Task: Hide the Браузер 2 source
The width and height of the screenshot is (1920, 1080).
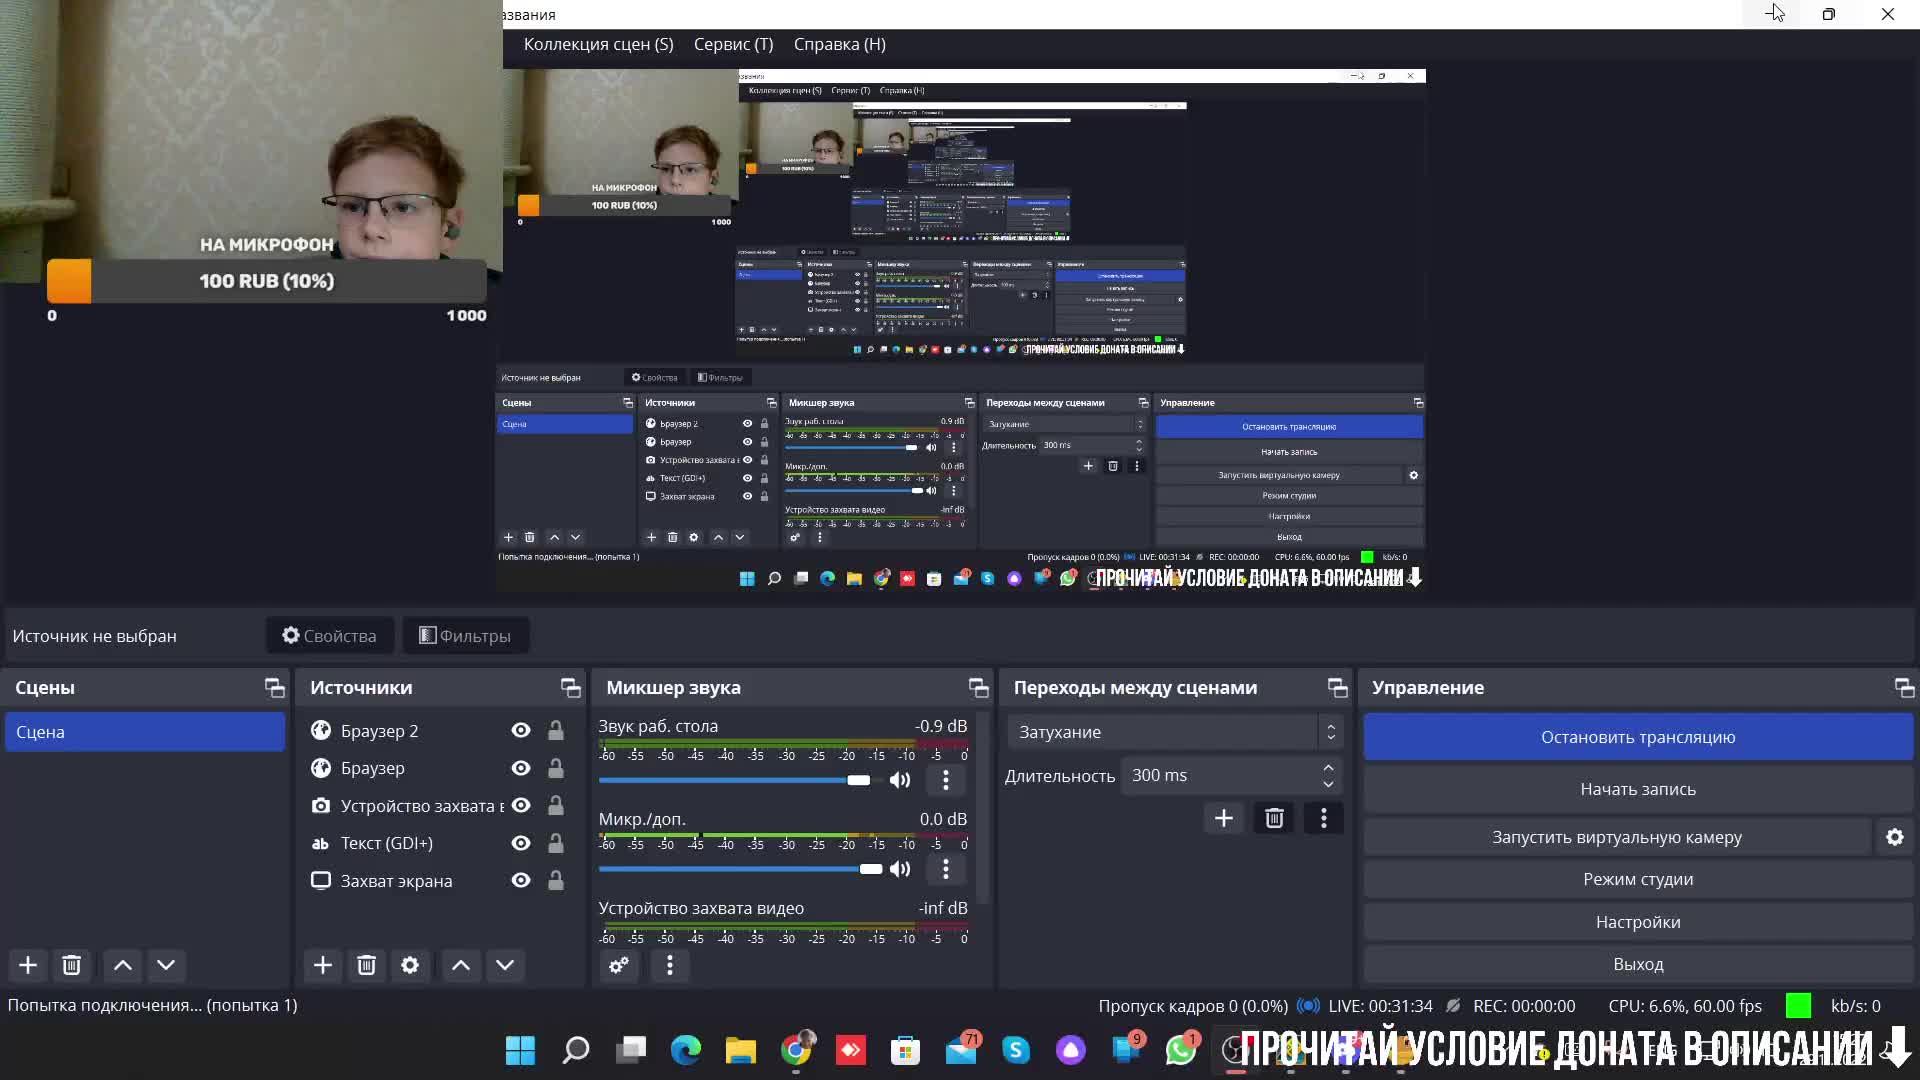Action: 520,731
